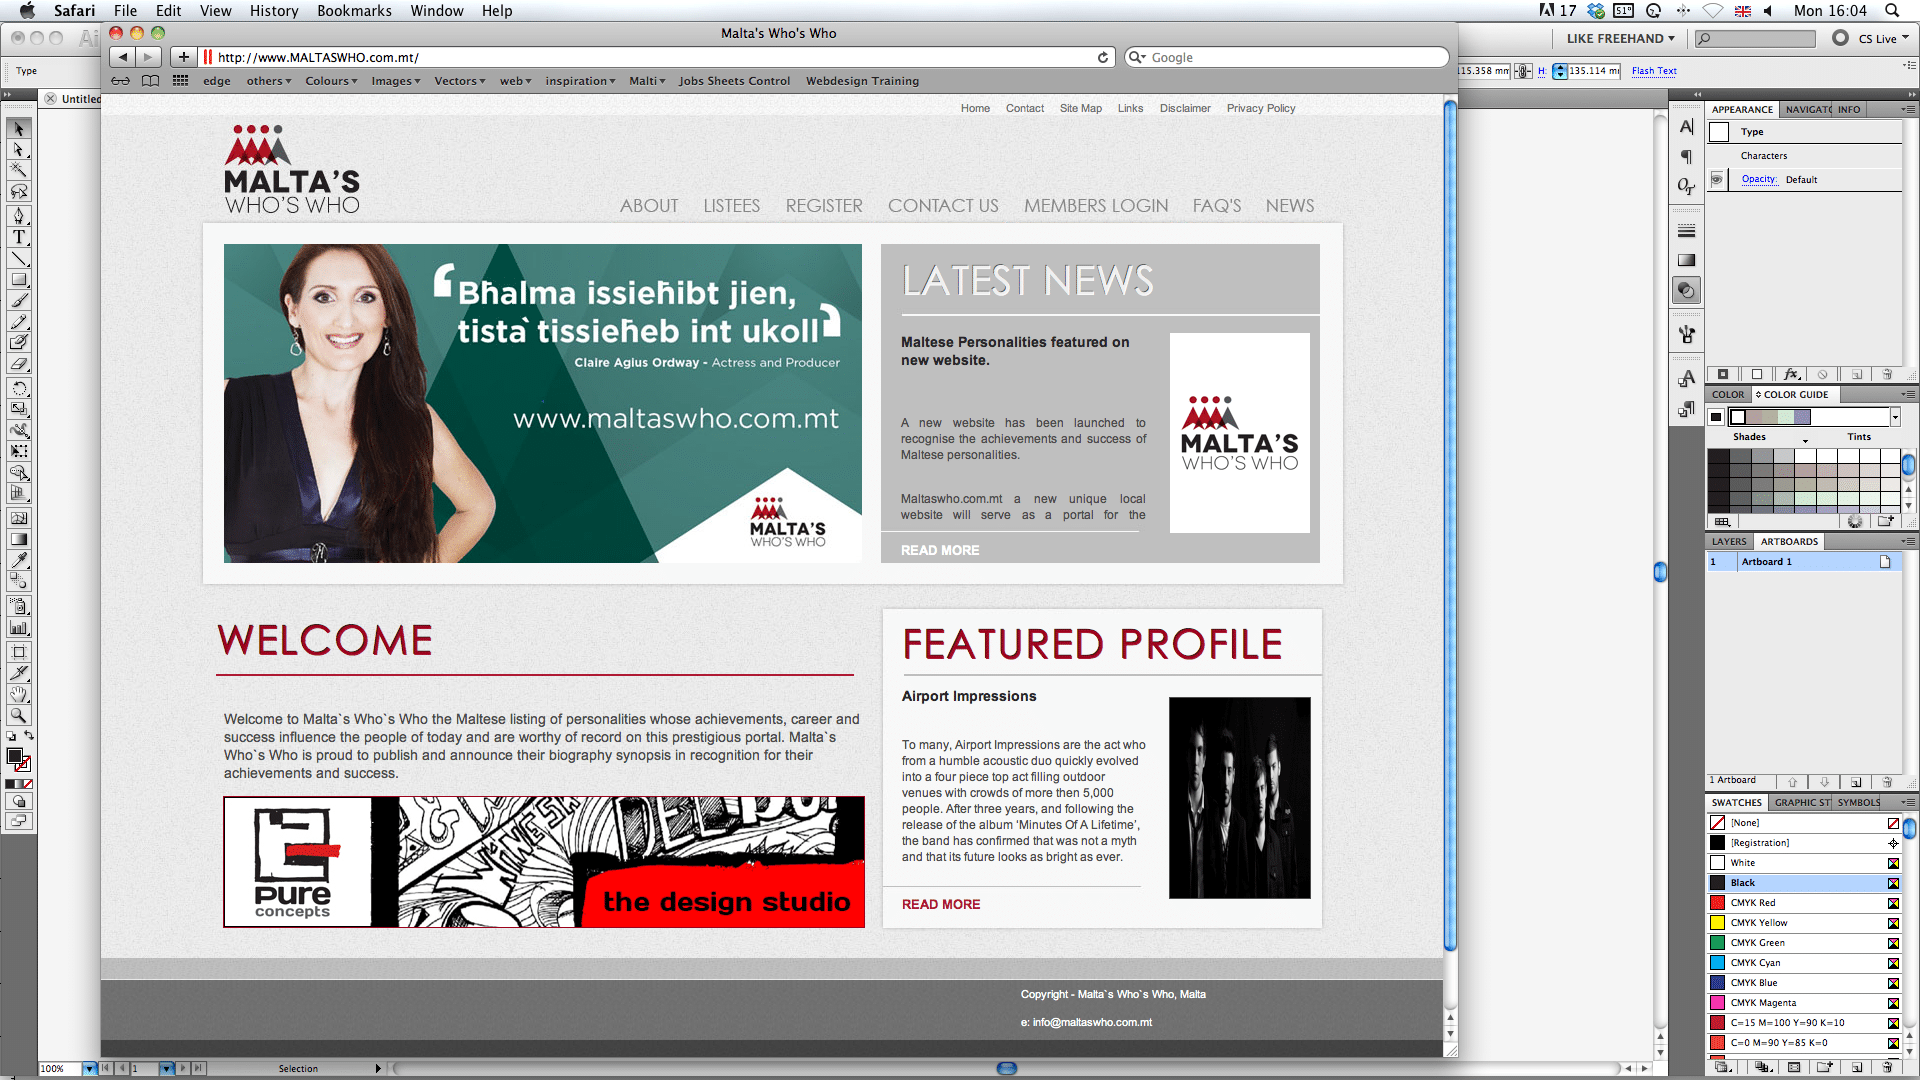Open the Site Map link
1920x1080 pixels.
click(1081, 108)
